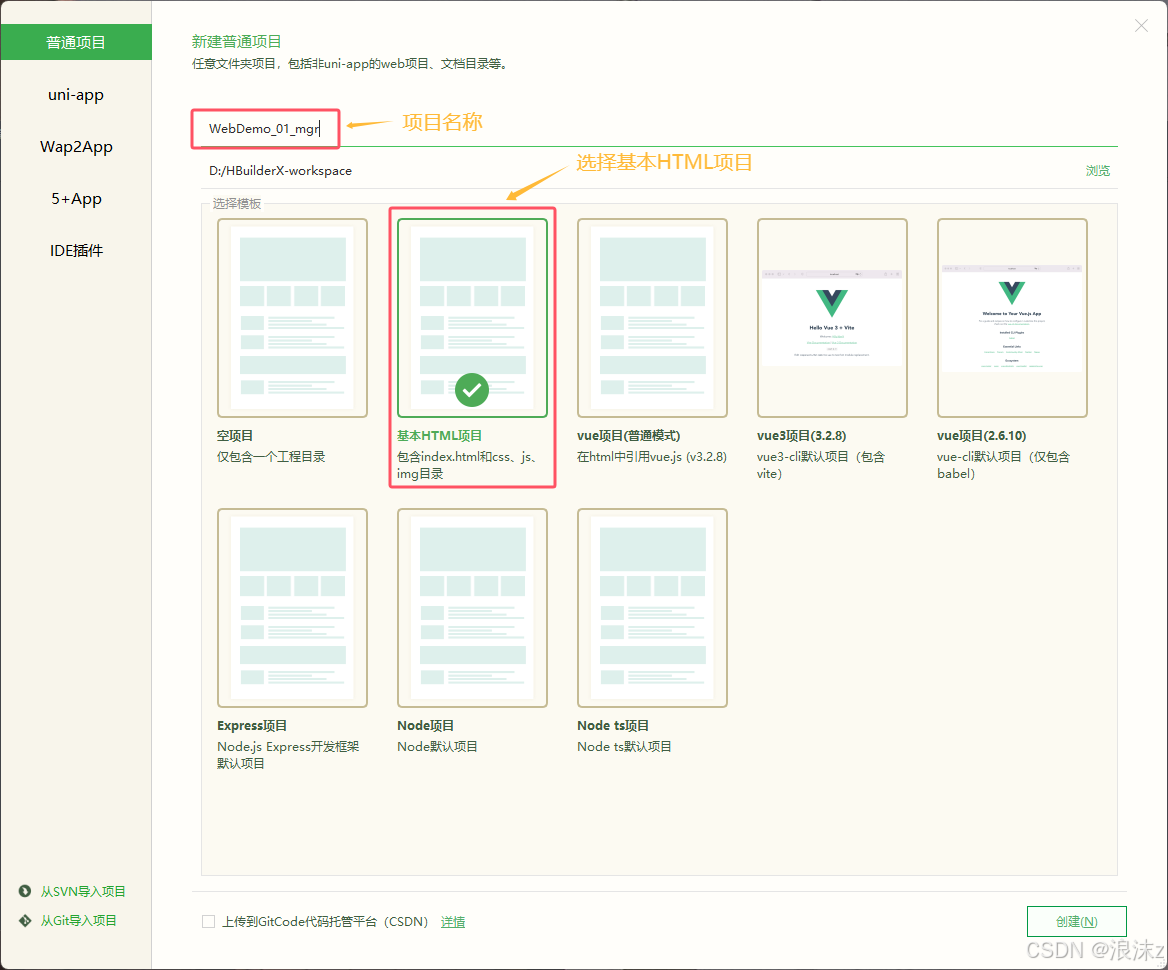The image size is (1168, 970).
Task: Click 浏览 to browse for folder
Action: (x=1097, y=171)
